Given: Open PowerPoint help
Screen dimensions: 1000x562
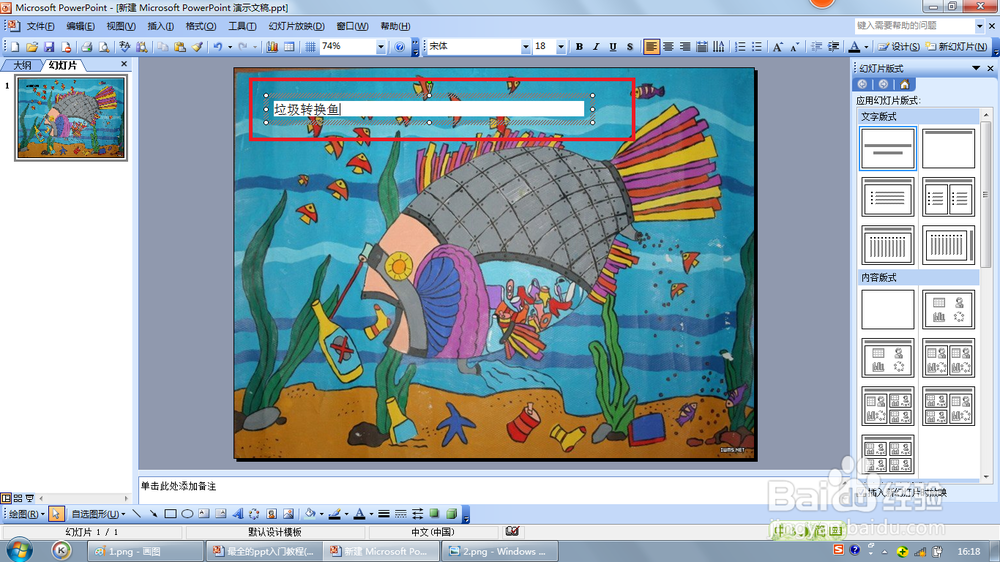Looking at the screenshot, I should pyautogui.click(x=399, y=47).
